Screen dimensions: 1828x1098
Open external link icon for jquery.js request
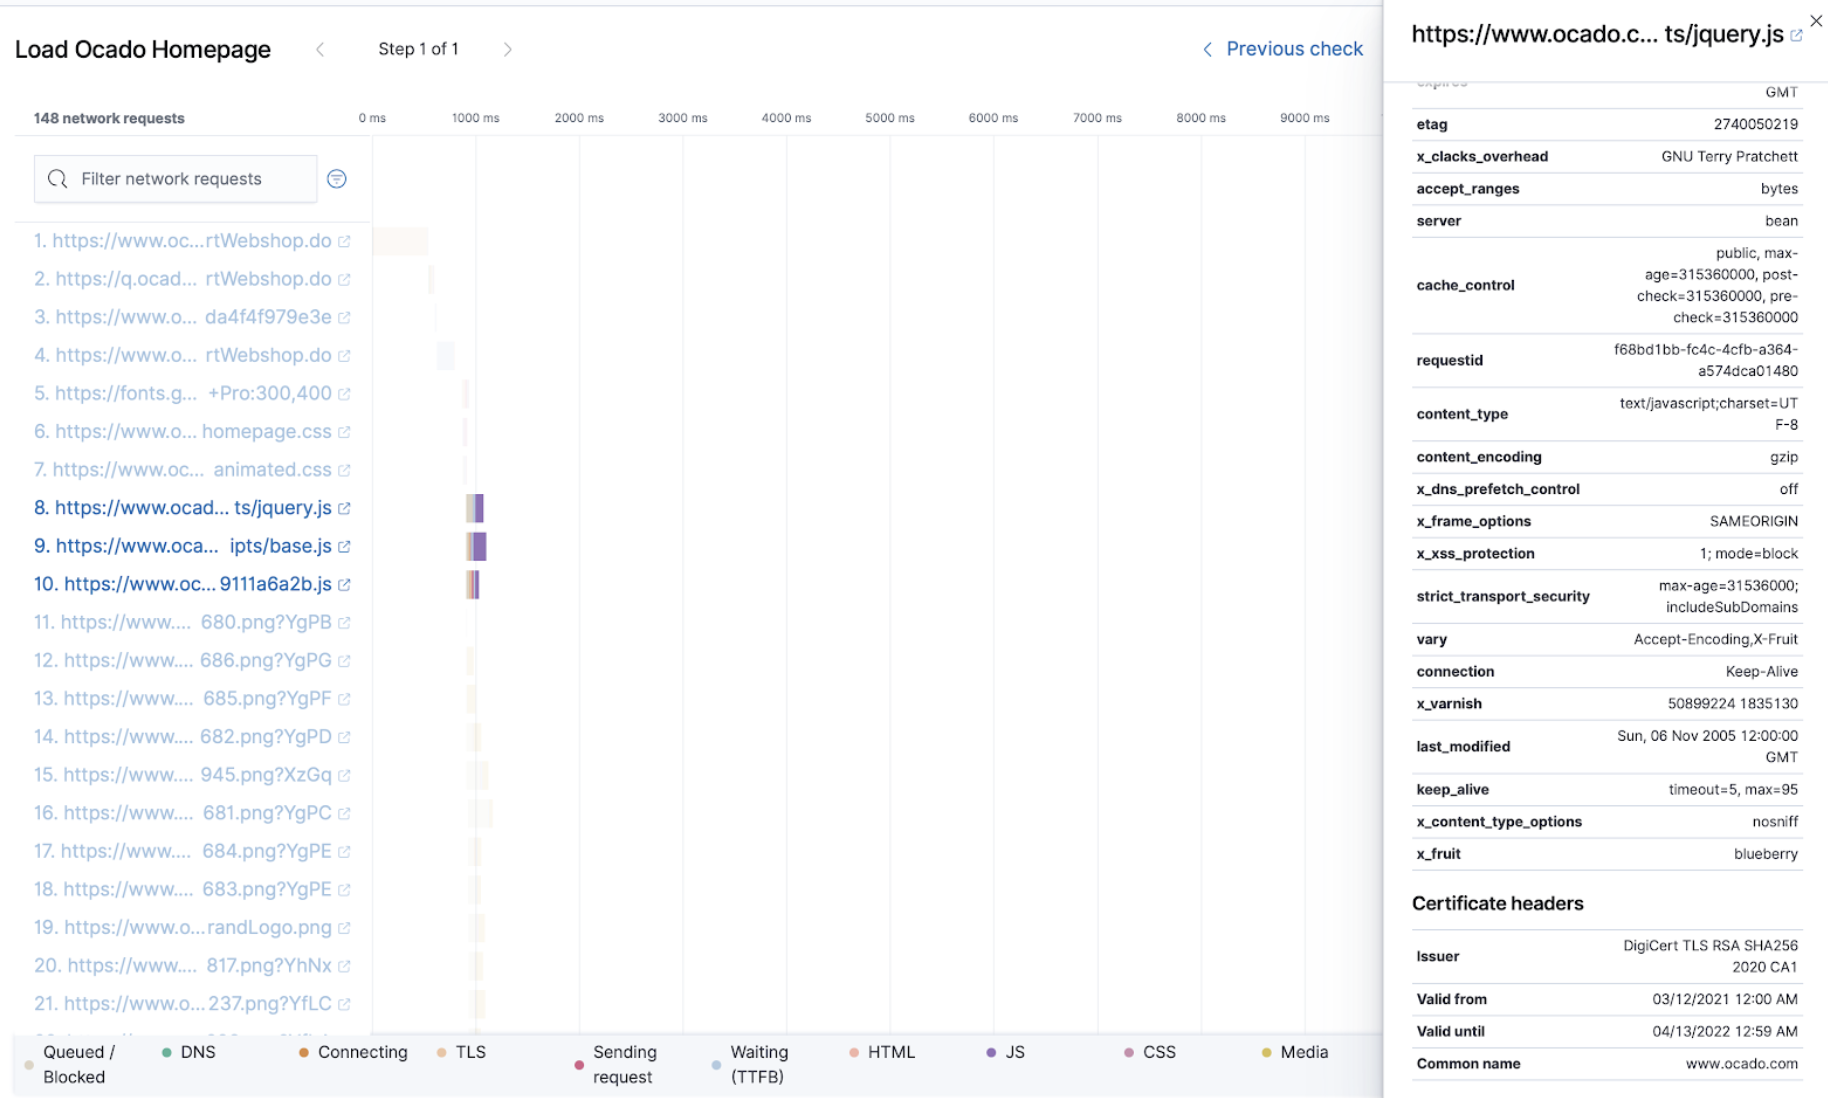[x=344, y=509]
